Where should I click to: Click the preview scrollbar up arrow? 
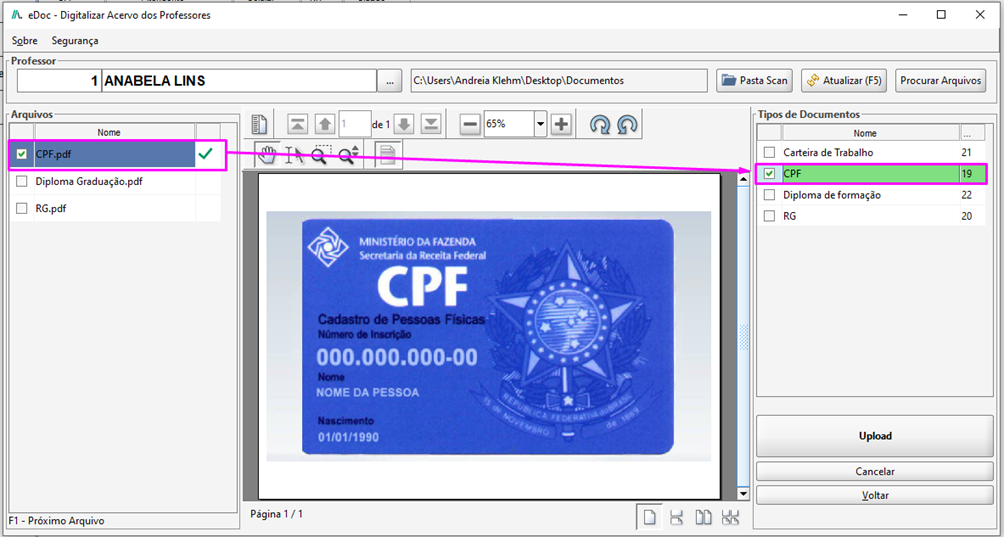743,179
